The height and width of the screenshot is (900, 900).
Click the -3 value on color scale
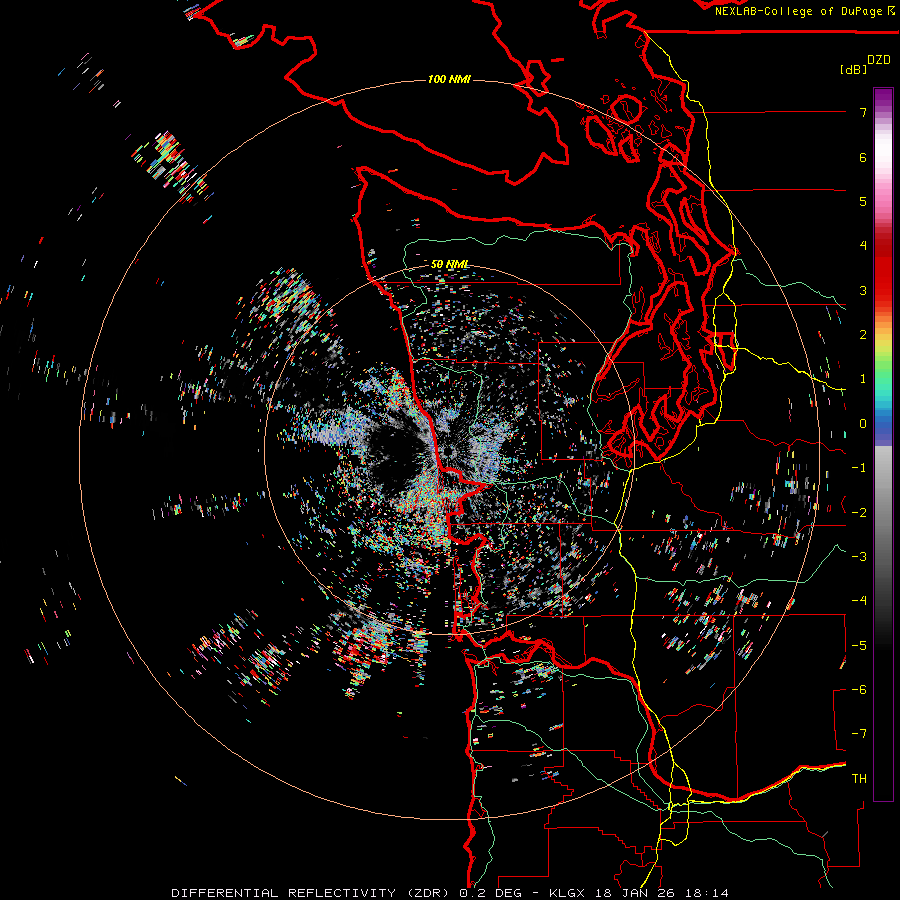859,556
